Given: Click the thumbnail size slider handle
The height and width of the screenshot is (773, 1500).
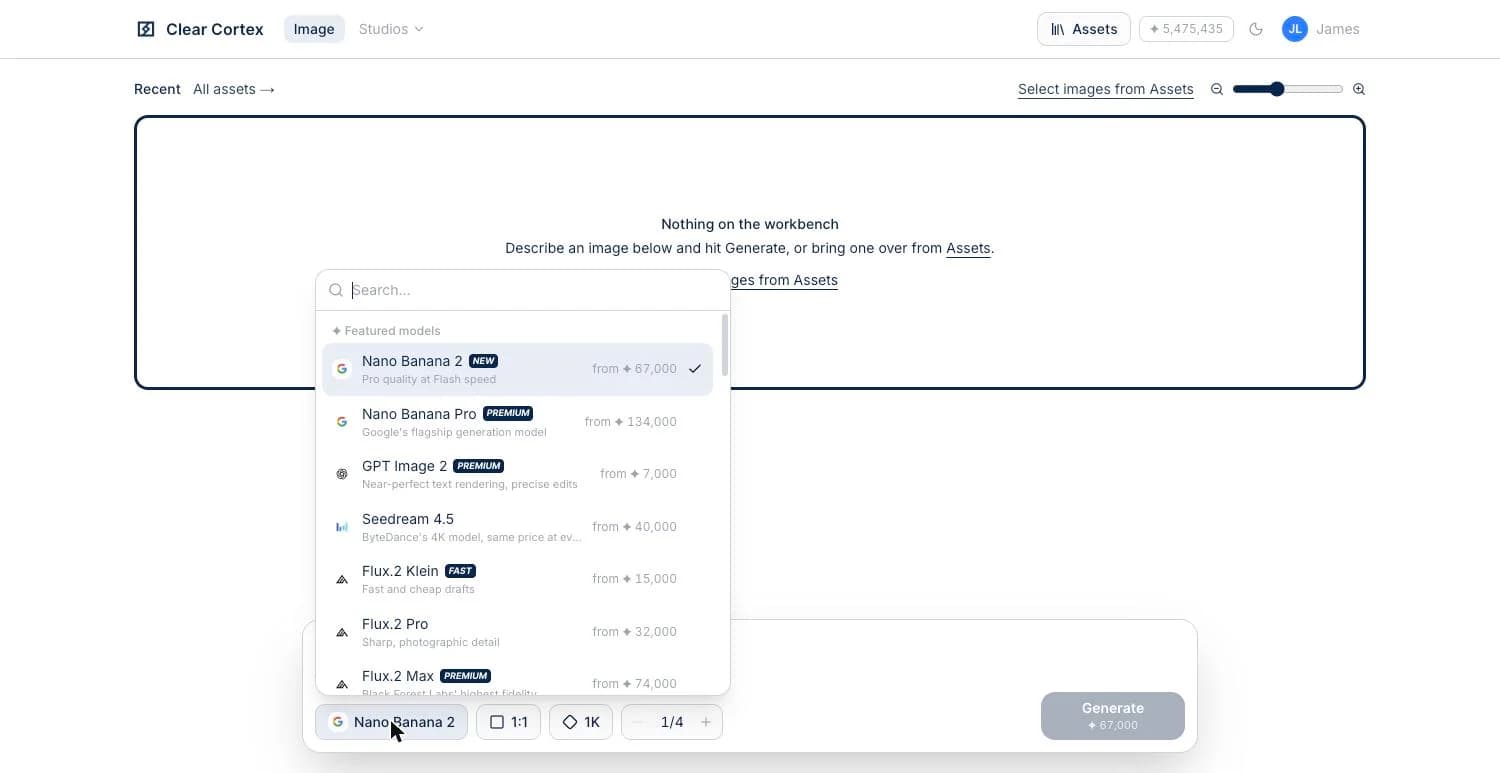Looking at the screenshot, I should coord(1277,89).
